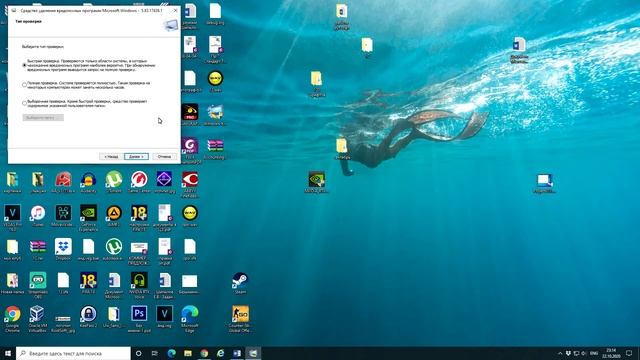Open Chrome from the taskbar

pyautogui.click(x=204, y=353)
